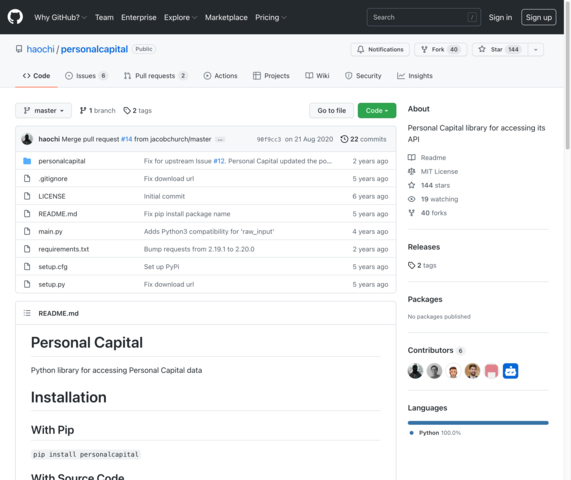Switch to the Pull requests tab
The image size is (571, 480).
155,76
